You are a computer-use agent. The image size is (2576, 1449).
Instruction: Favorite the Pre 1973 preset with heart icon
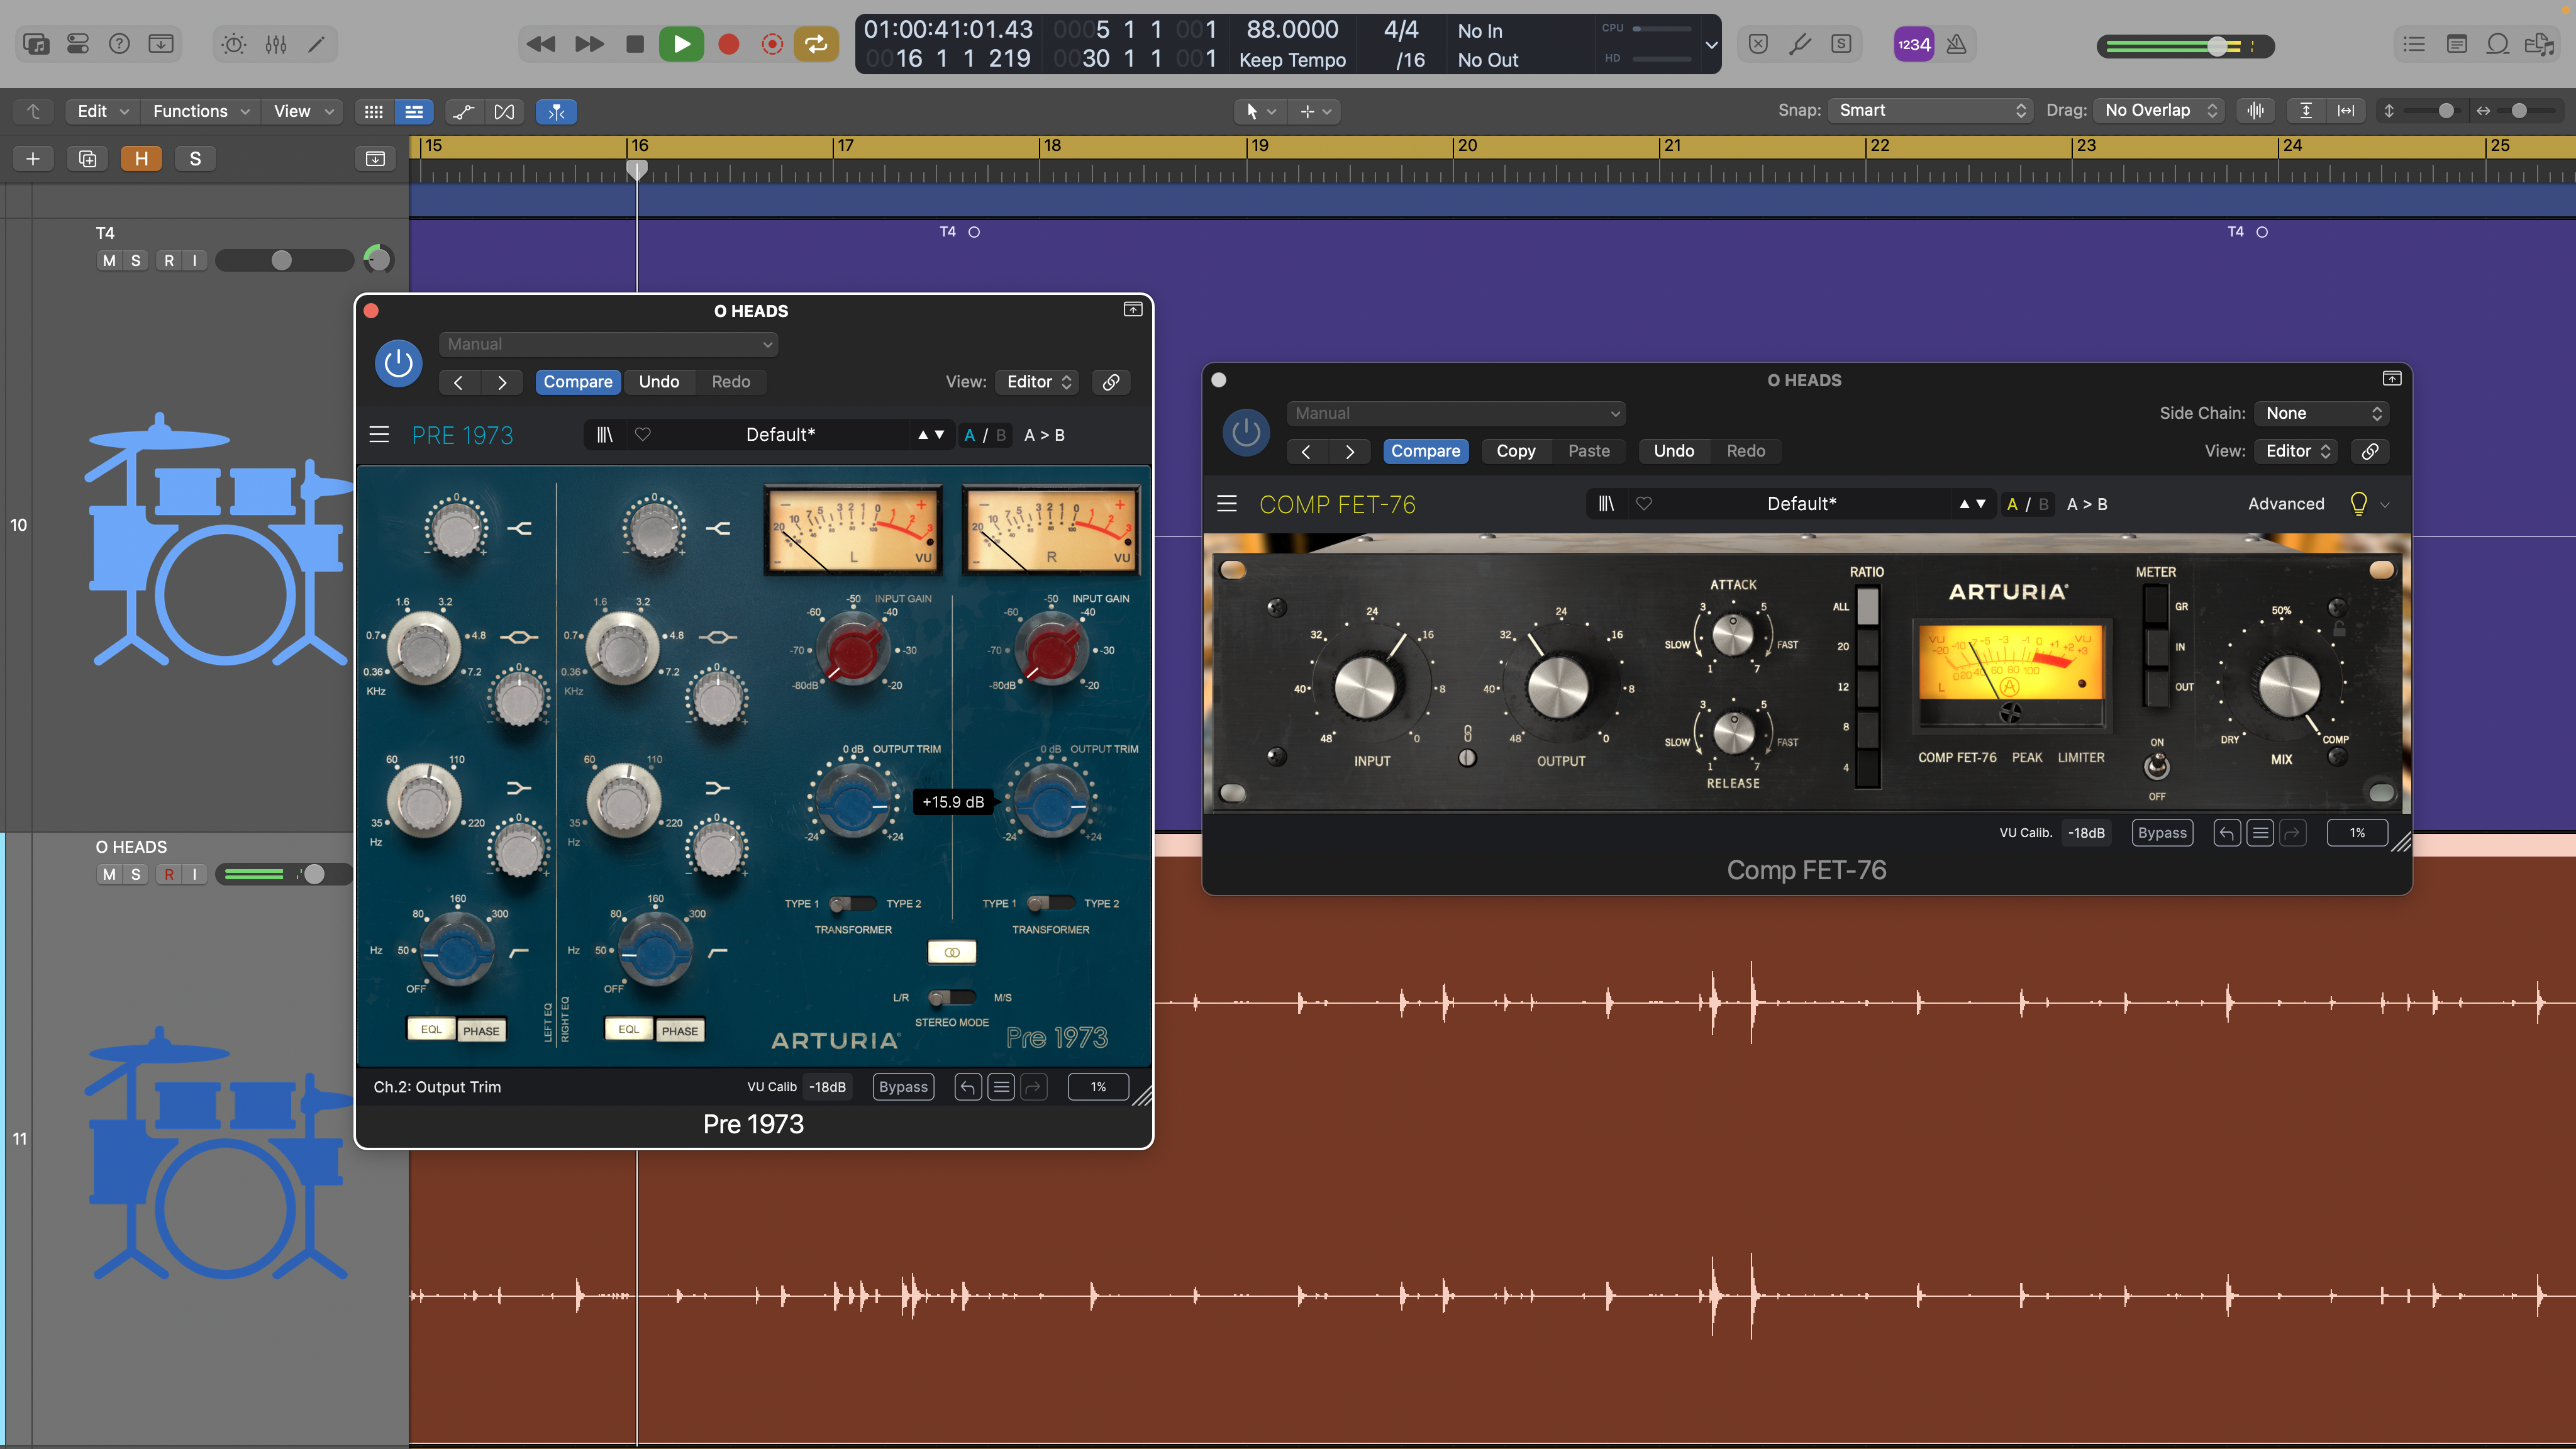(643, 434)
